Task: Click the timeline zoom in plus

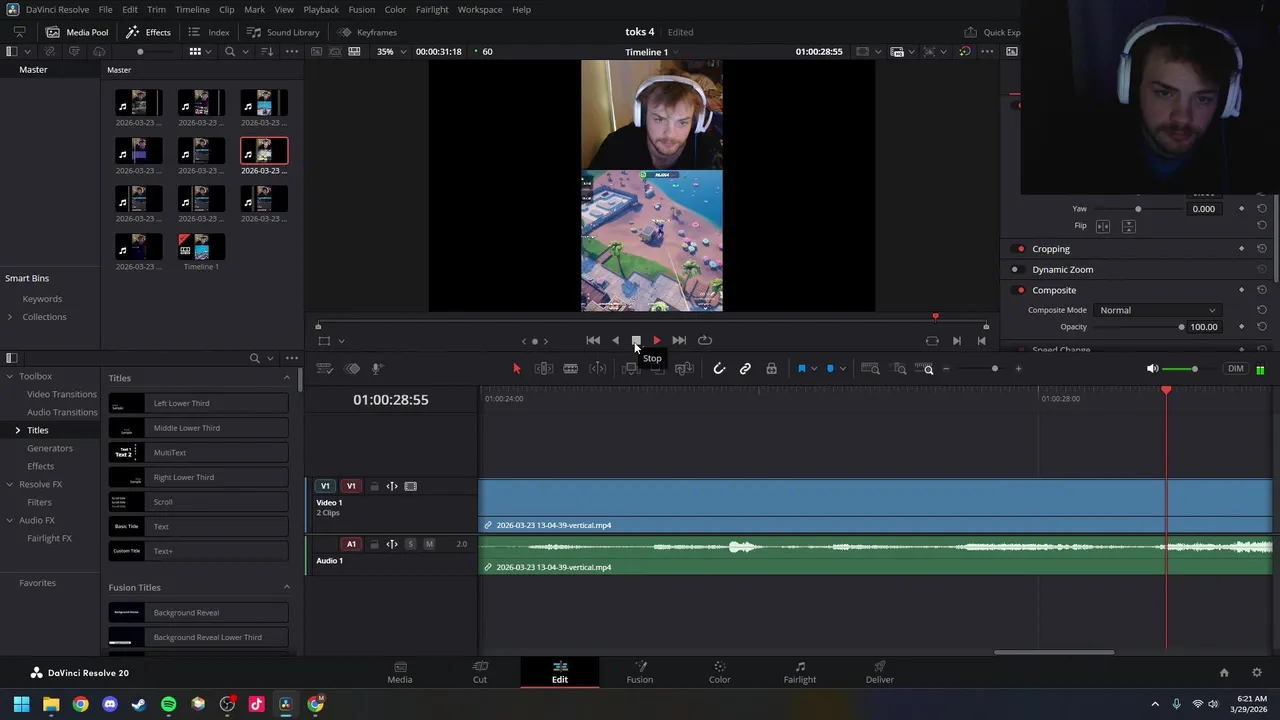Action: click(1018, 369)
